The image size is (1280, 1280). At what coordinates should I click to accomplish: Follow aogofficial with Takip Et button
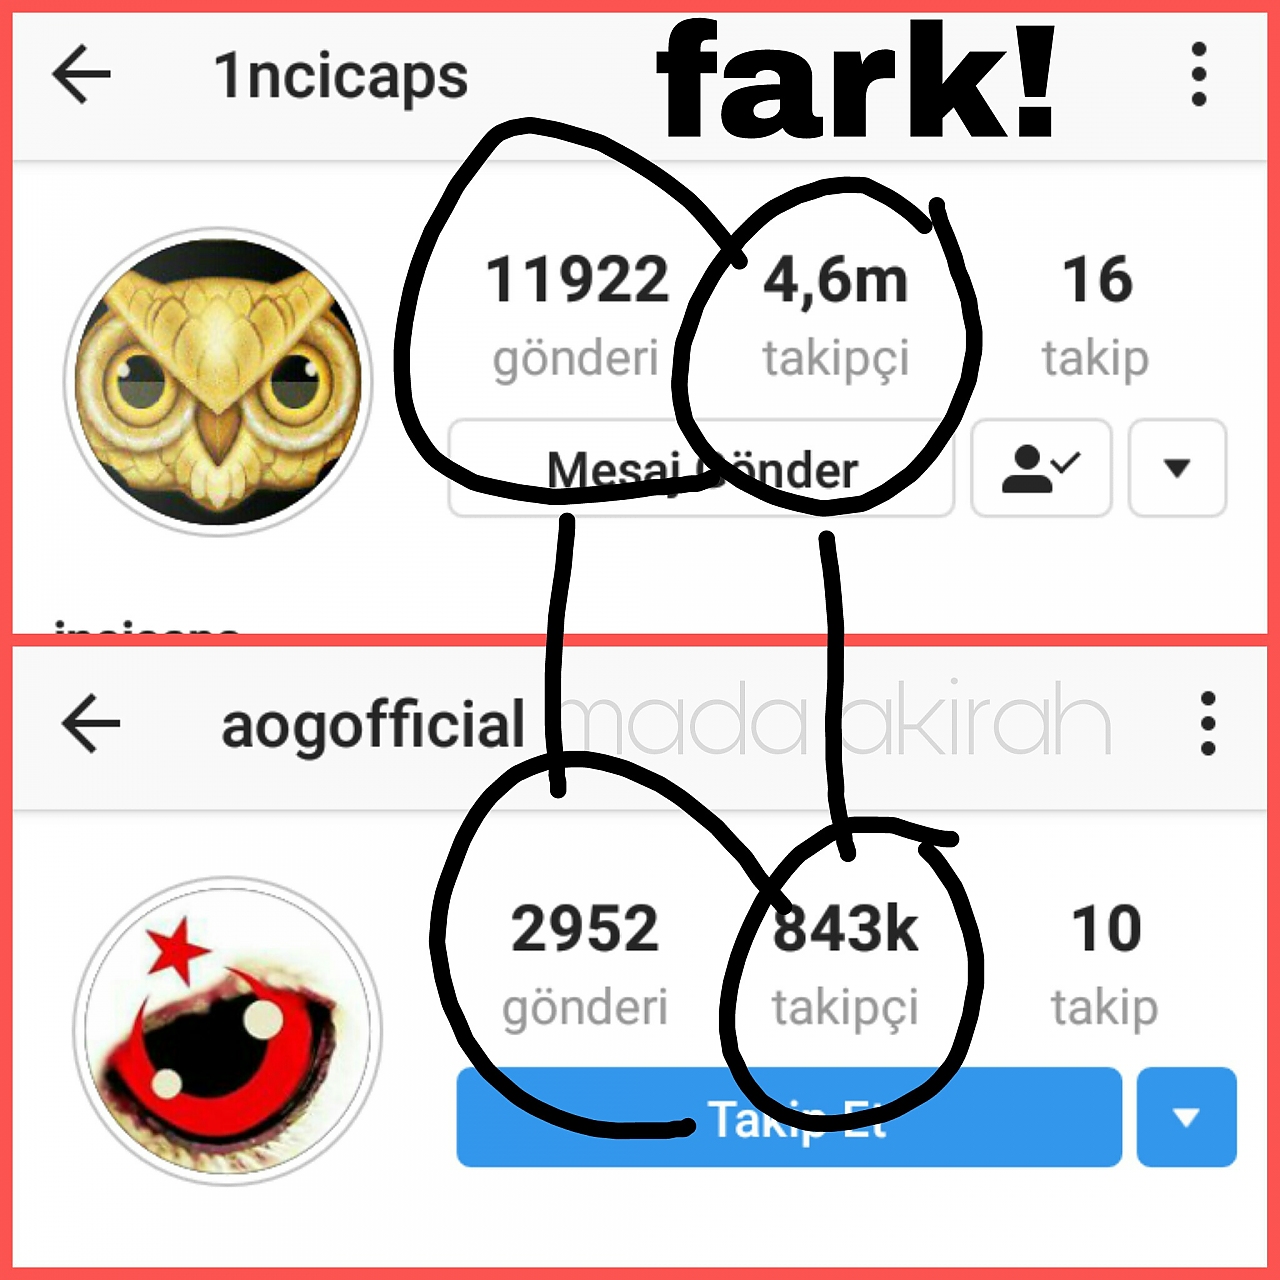[789, 1117]
